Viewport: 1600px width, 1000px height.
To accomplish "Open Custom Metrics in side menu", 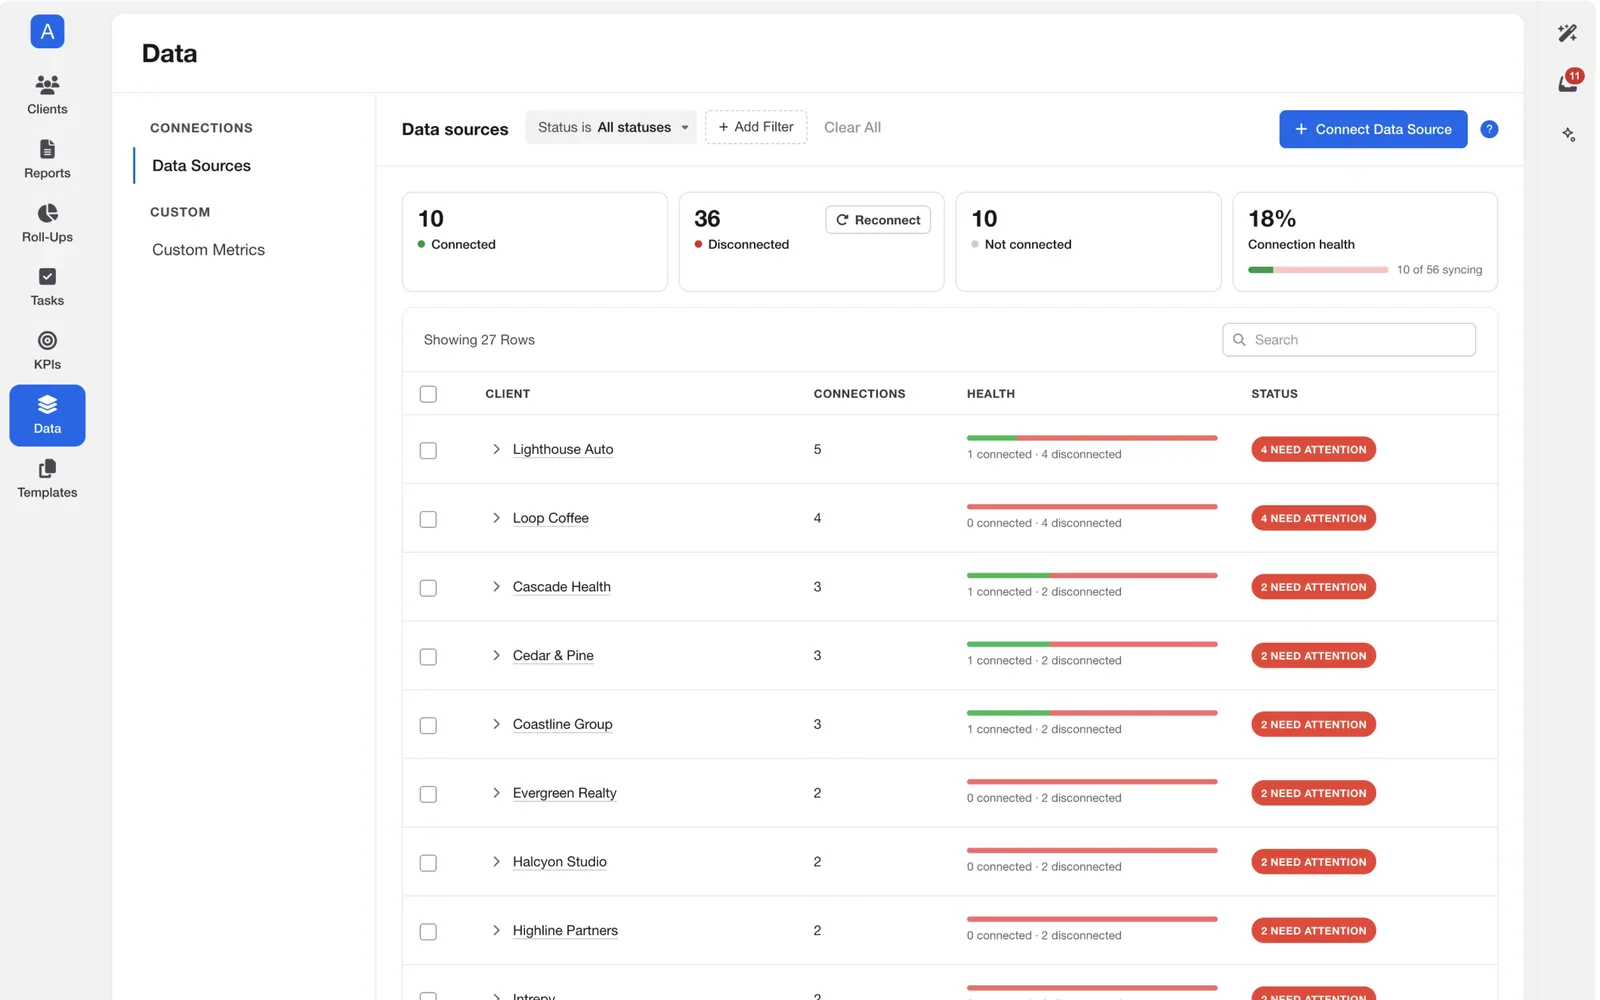I will (x=208, y=250).
